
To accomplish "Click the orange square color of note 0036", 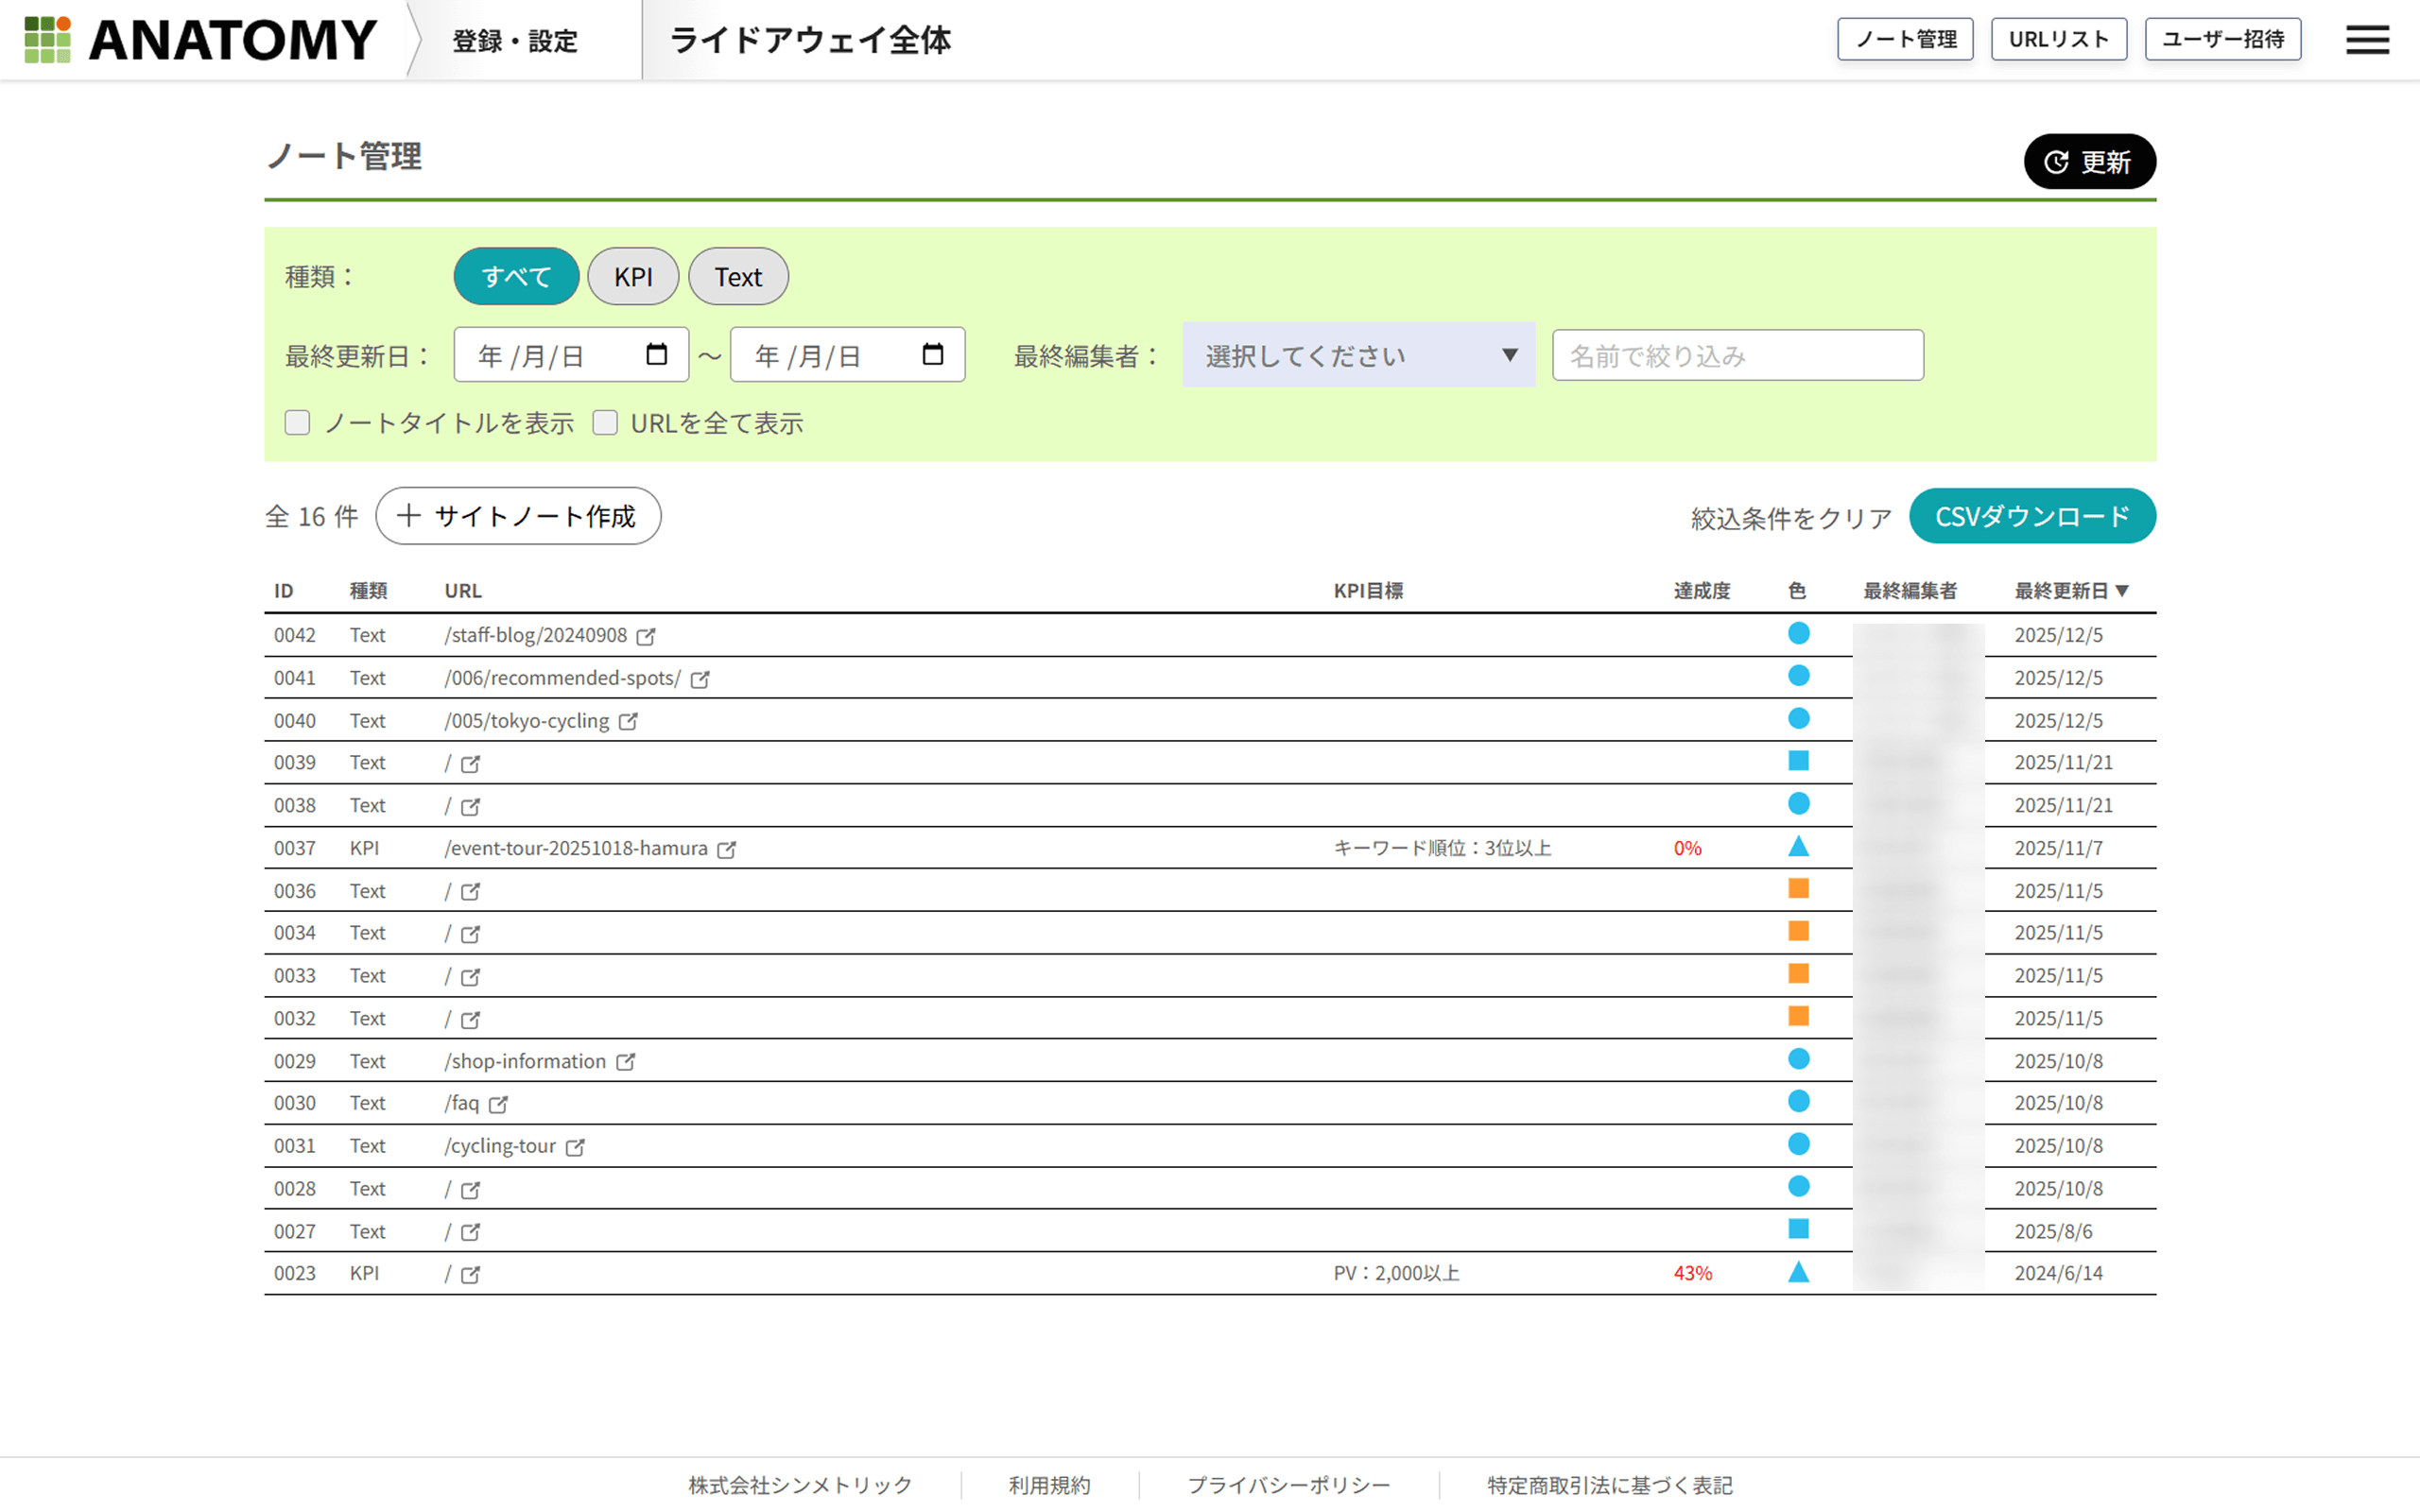I will tap(1798, 889).
